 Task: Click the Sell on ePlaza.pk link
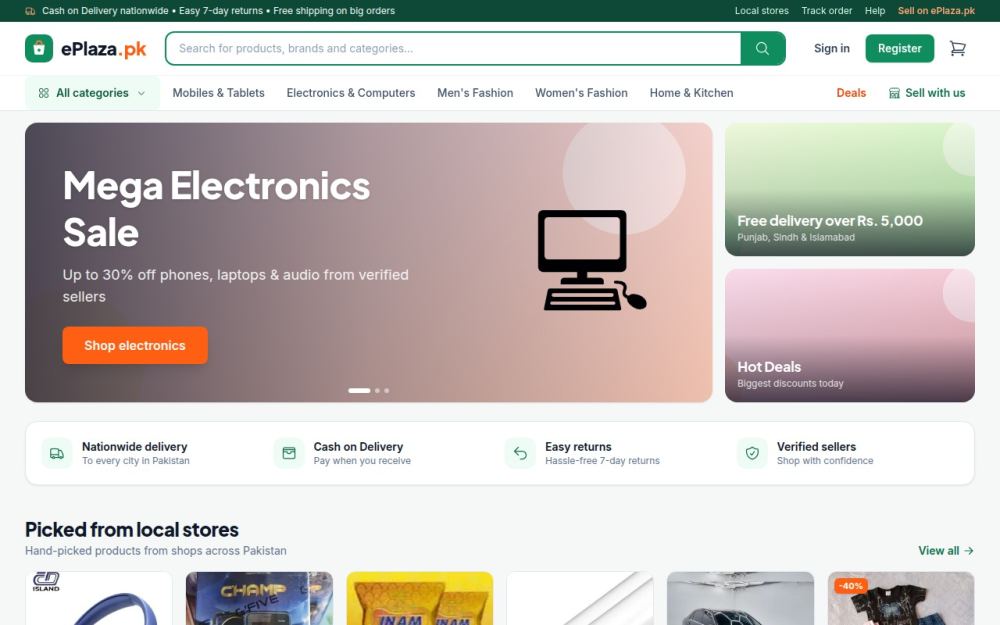point(936,11)
